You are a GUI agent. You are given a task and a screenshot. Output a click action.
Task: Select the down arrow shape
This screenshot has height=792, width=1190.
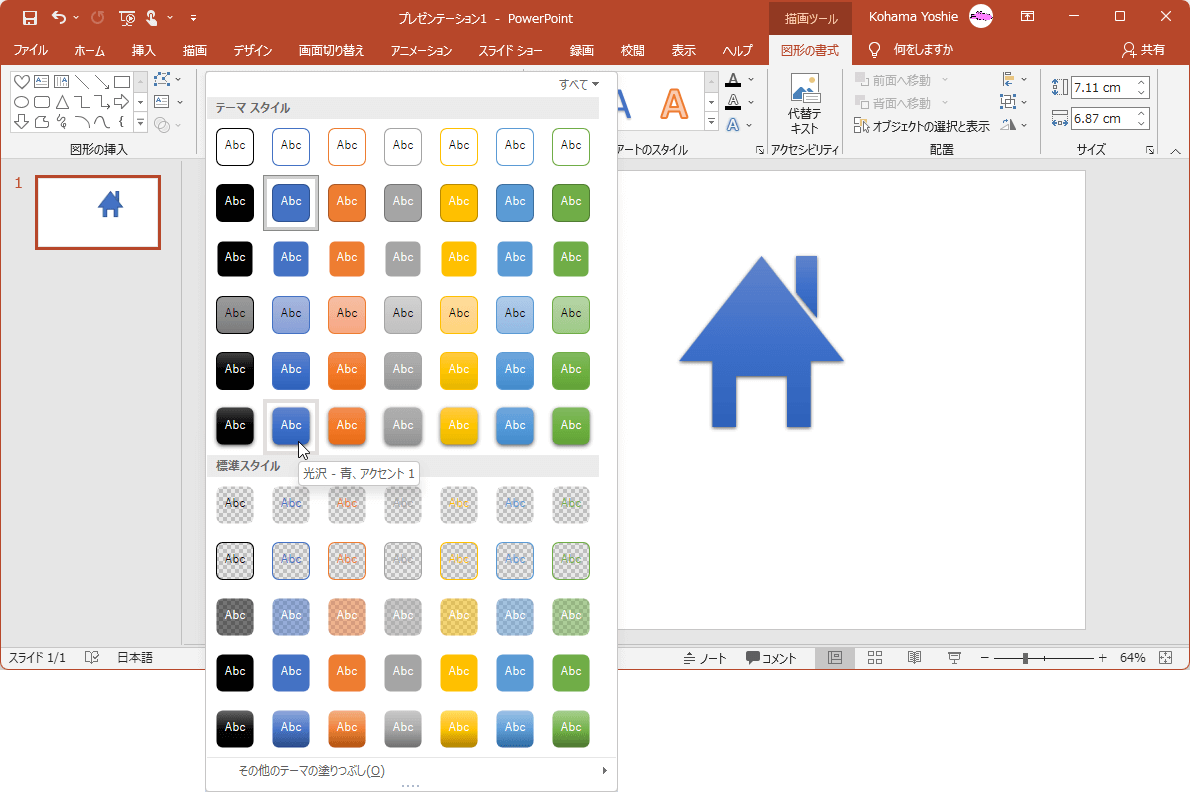[x=21, y=121]
